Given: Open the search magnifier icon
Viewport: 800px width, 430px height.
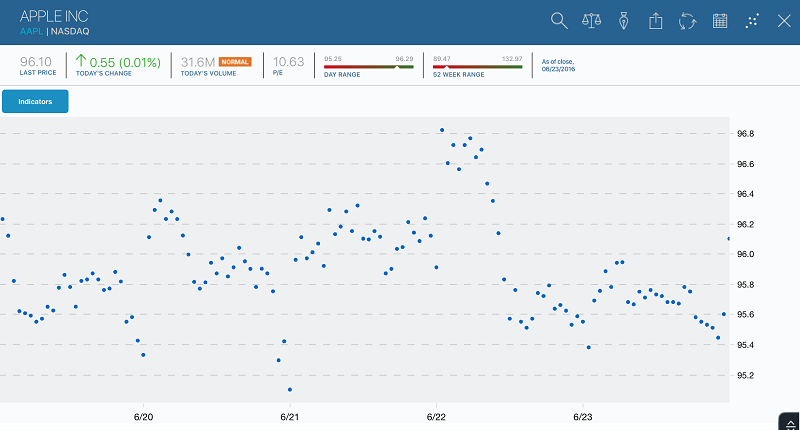Looking at the screenshot, I should click(x=559, y=21).
